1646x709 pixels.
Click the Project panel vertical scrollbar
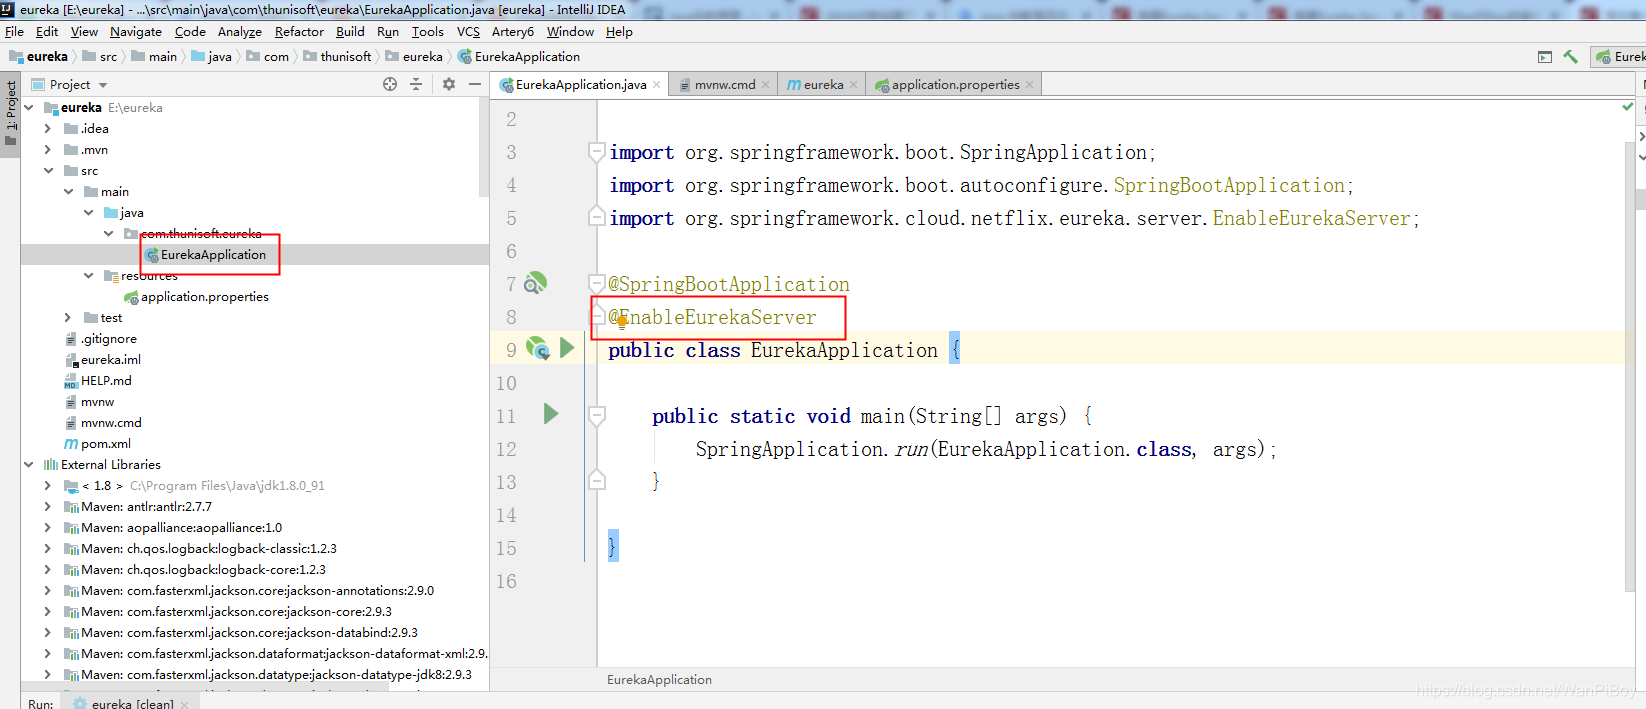click(x=484, y=147)
